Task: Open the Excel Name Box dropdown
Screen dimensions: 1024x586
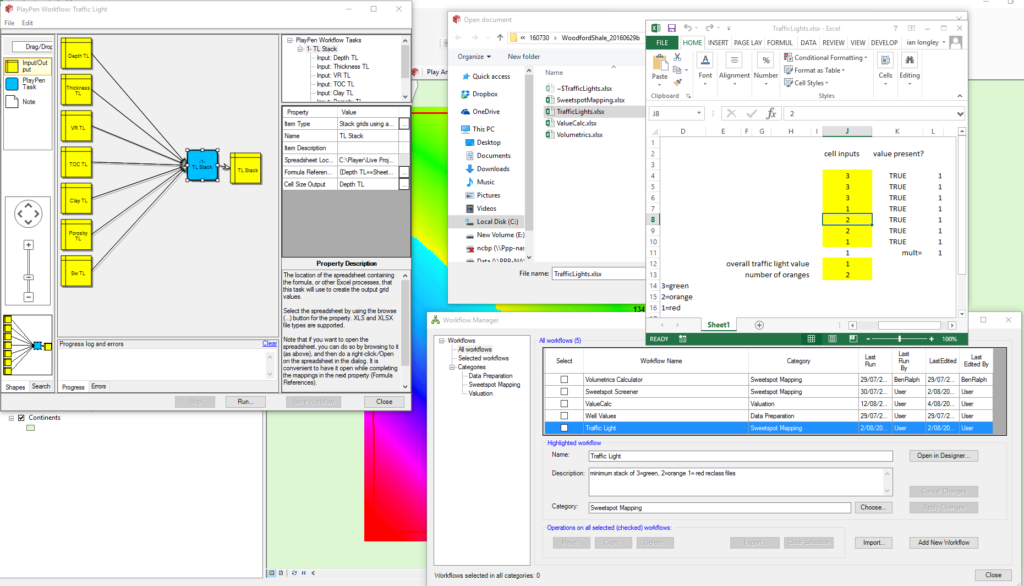Action: pos(699,113)
